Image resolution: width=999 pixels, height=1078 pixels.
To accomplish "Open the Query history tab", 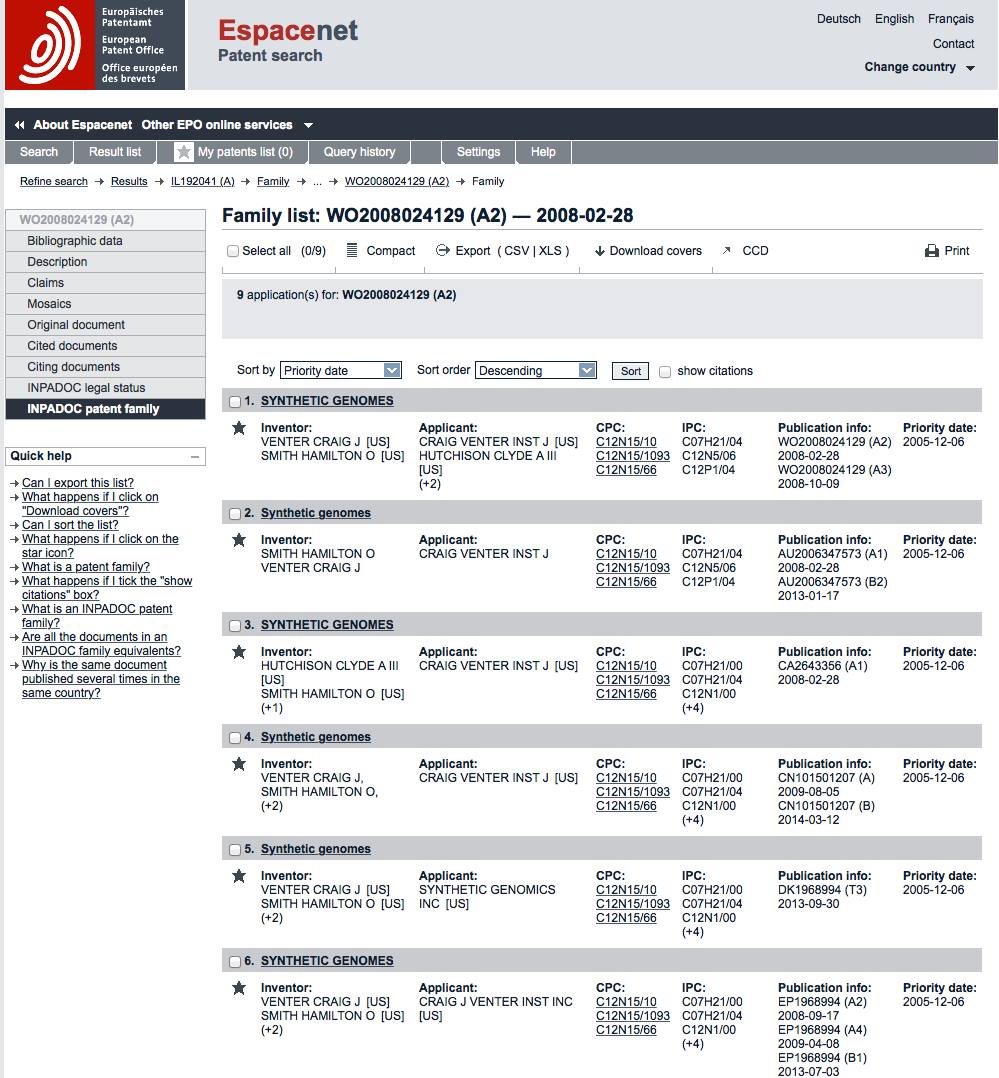I will pyautogui.click(x=360, y=152).
